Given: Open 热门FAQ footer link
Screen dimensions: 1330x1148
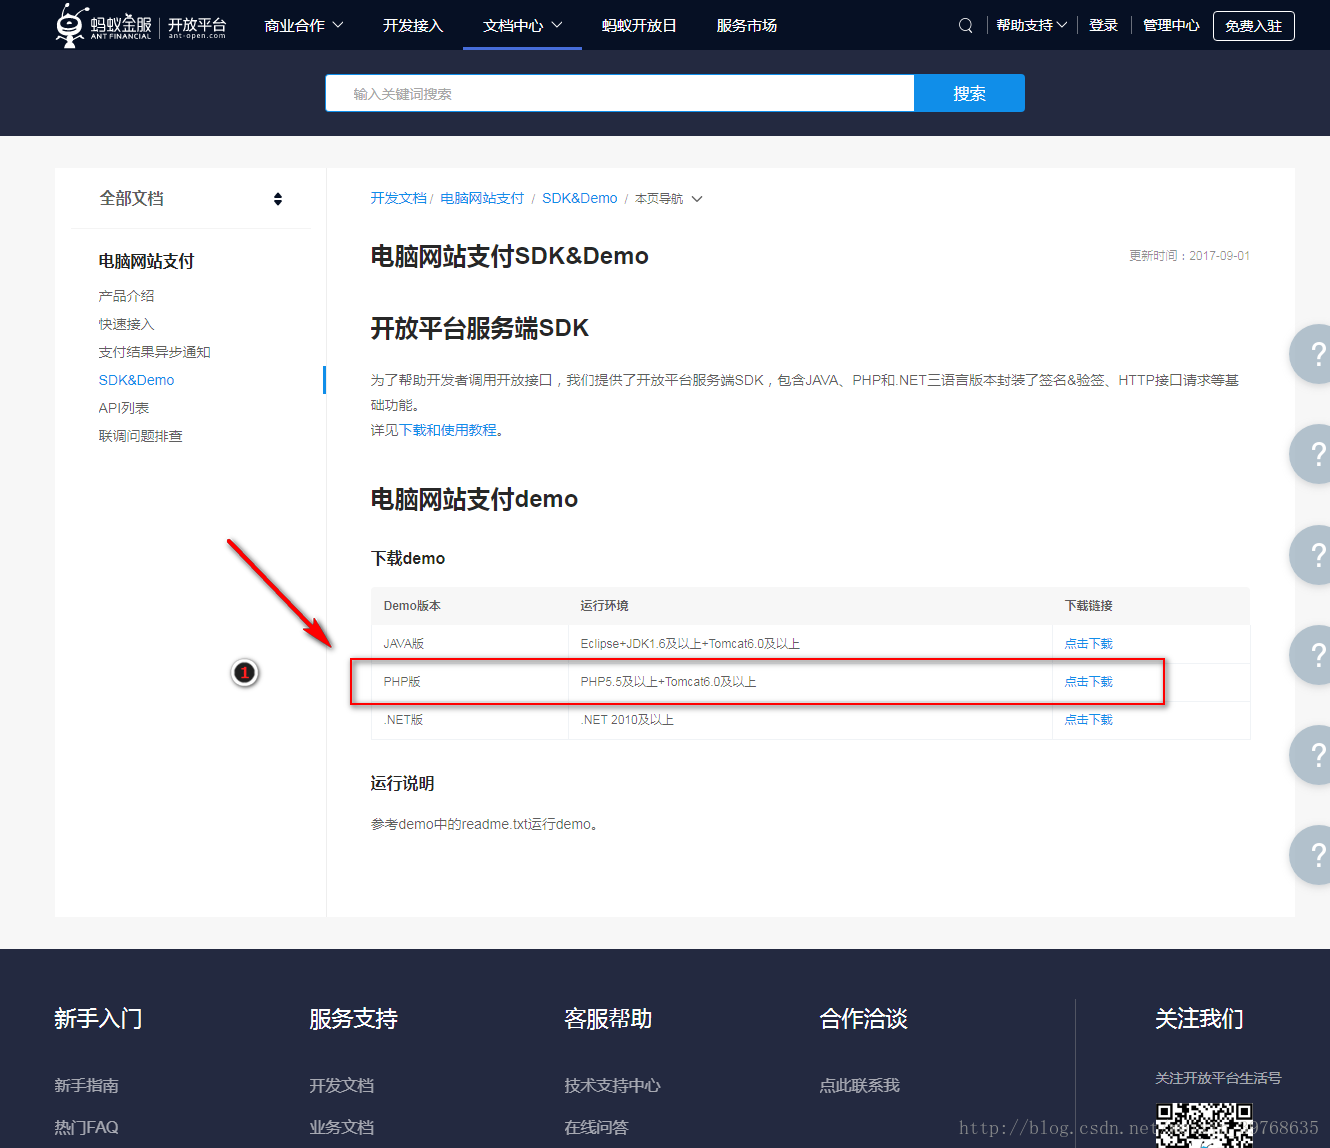Looking at the screenshot, I should click(87, 1127).
